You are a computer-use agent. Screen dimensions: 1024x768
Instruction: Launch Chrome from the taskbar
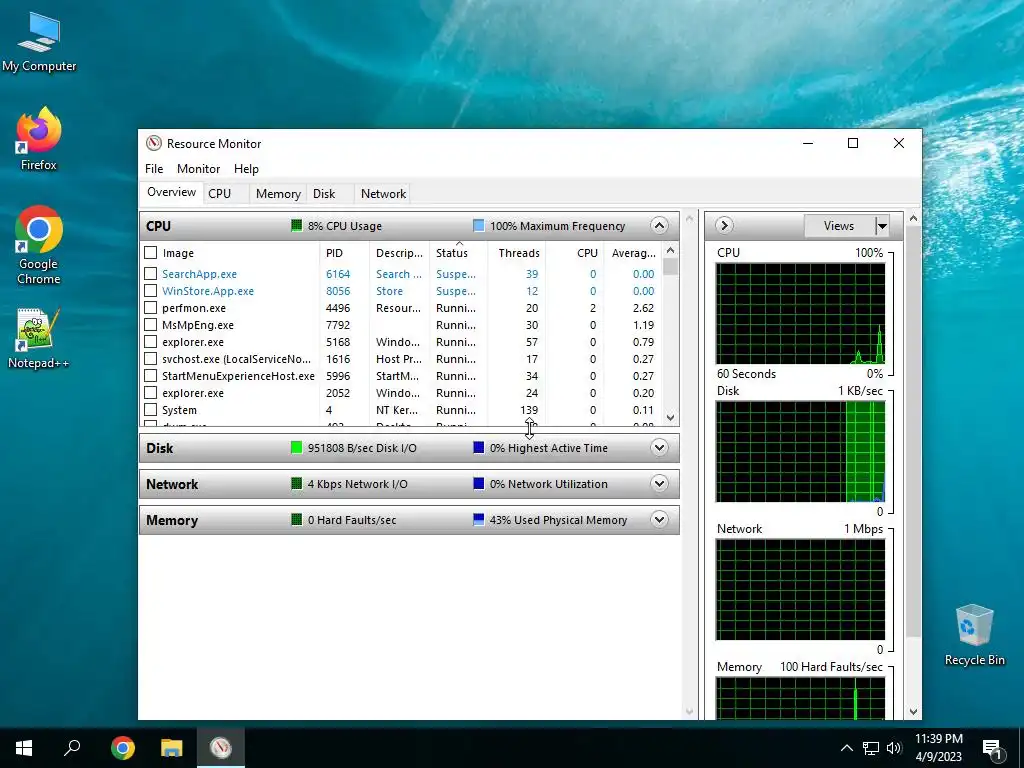pyautogui.click(x=123, y=748)
